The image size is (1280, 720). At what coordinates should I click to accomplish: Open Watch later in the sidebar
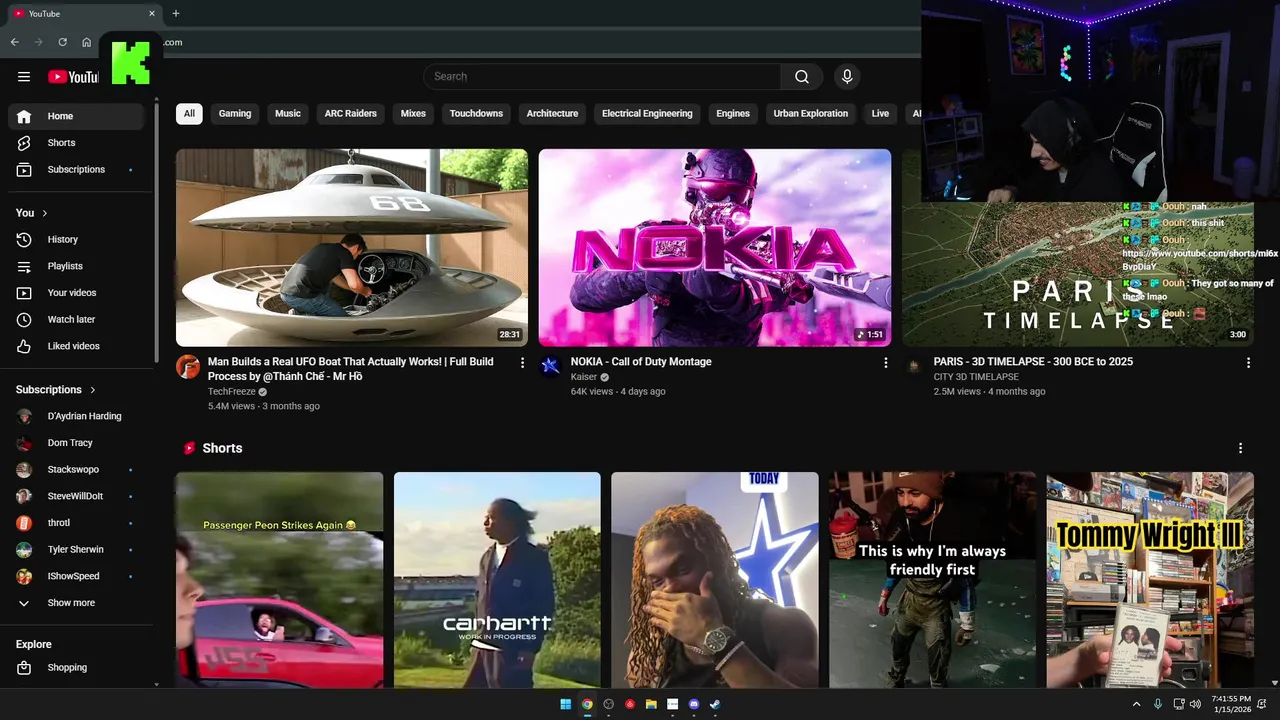[76, 320]
